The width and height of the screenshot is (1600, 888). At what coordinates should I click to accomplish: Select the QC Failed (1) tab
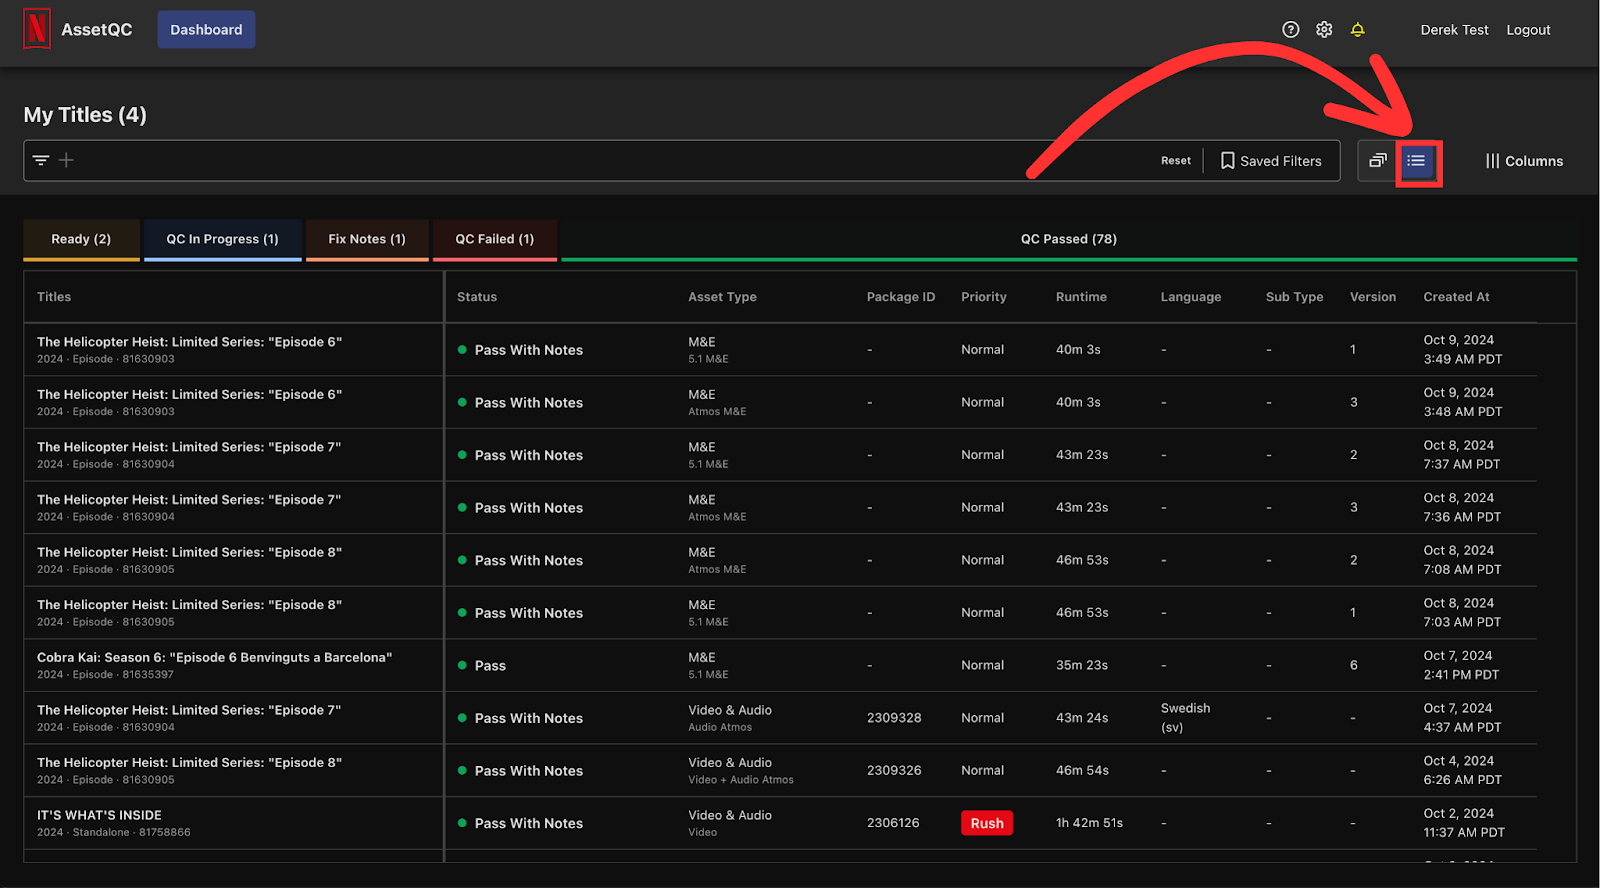tap(494, 239)
